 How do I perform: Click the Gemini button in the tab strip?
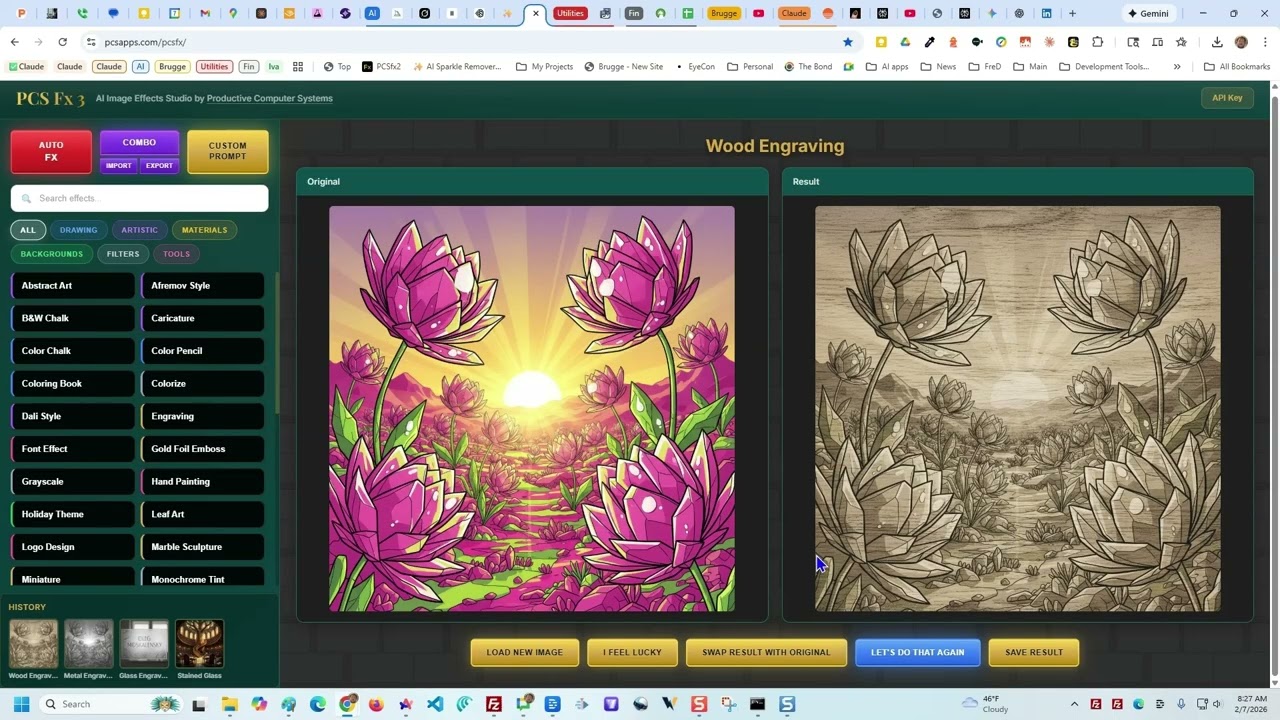[1147, 14]
